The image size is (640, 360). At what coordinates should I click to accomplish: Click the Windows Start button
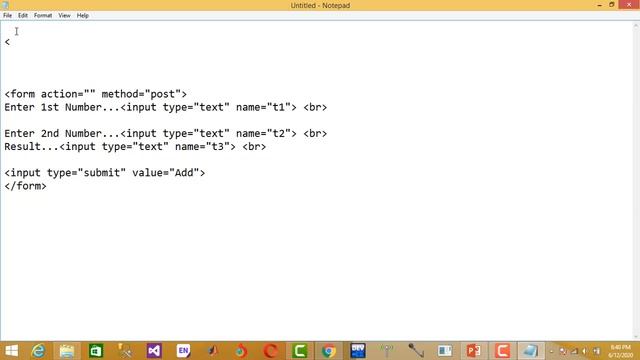11,351
